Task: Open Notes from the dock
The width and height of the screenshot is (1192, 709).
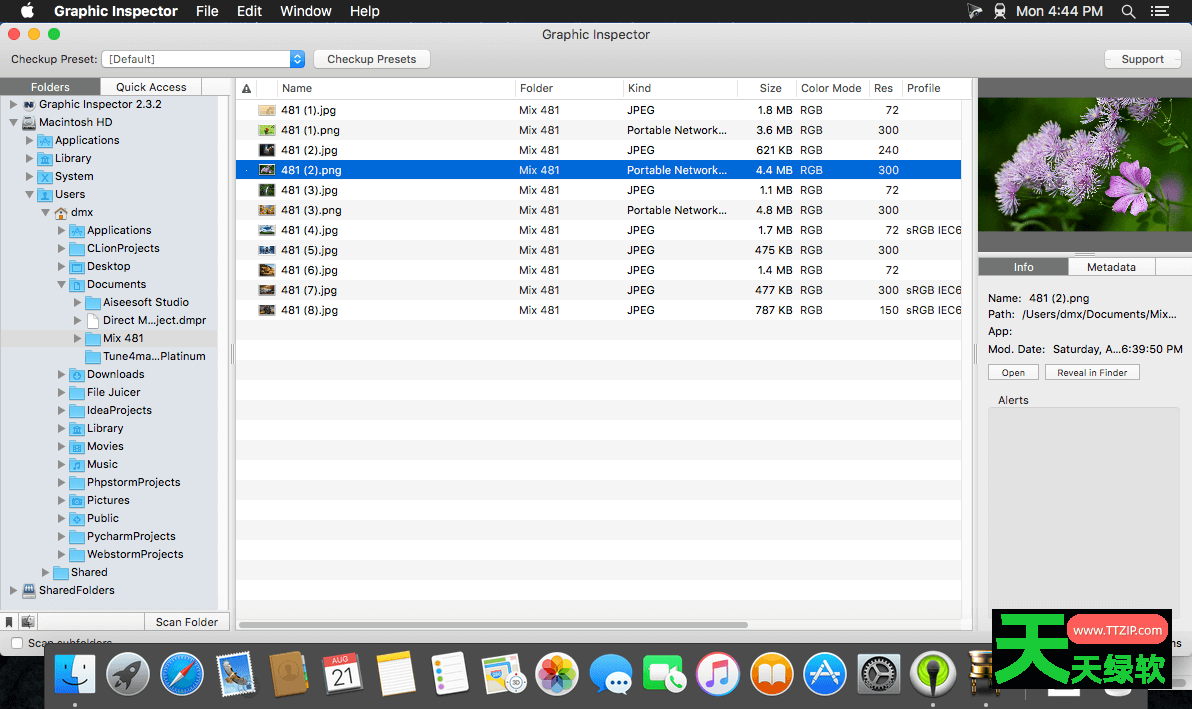Action: coord(396,674)
